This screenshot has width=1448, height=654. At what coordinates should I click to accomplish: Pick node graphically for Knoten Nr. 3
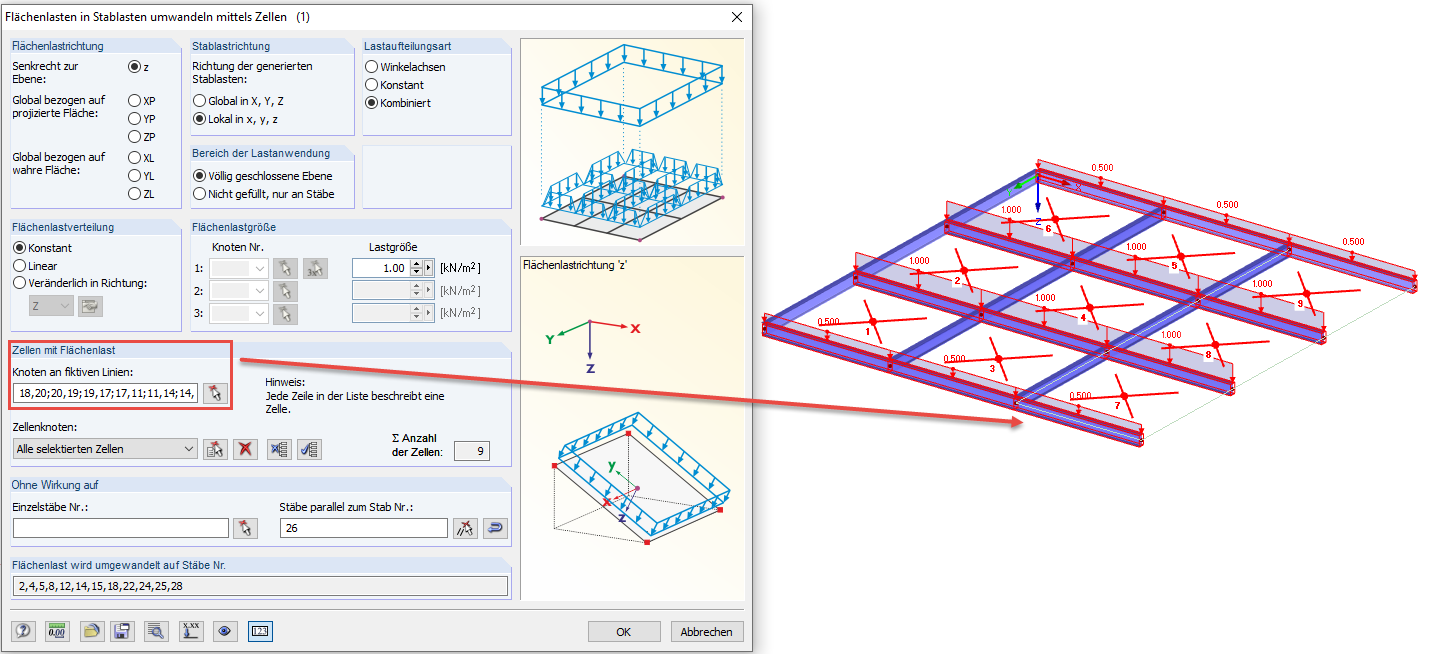coord(285,314)
